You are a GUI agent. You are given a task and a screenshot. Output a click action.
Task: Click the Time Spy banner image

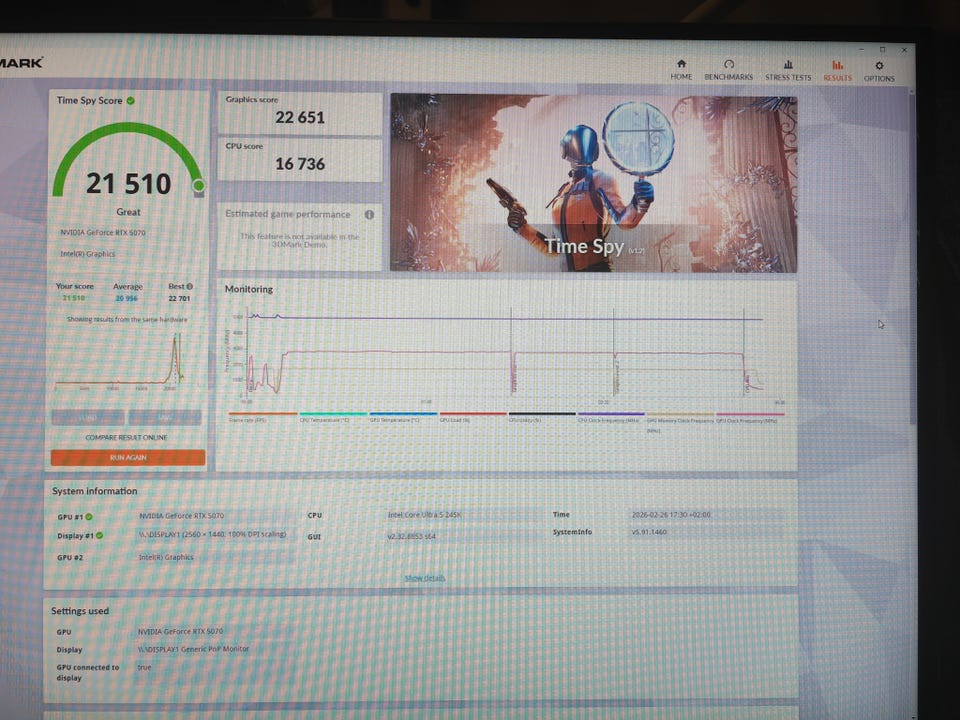click(x=593, y=182)
